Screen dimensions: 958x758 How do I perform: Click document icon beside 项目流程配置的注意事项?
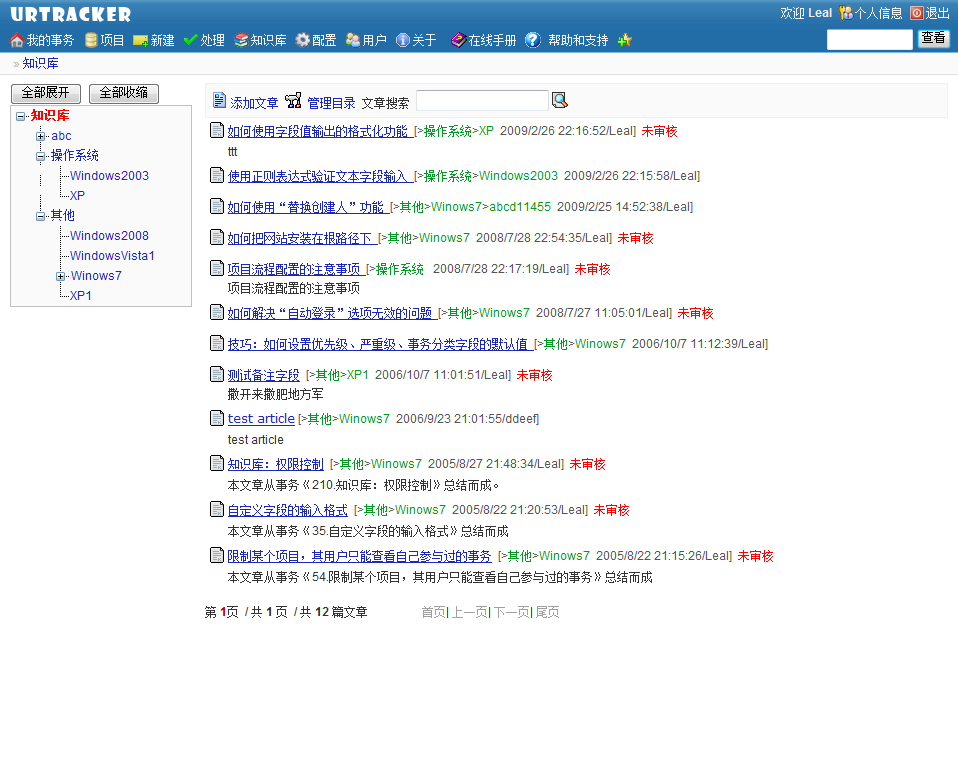click(217, 268)
